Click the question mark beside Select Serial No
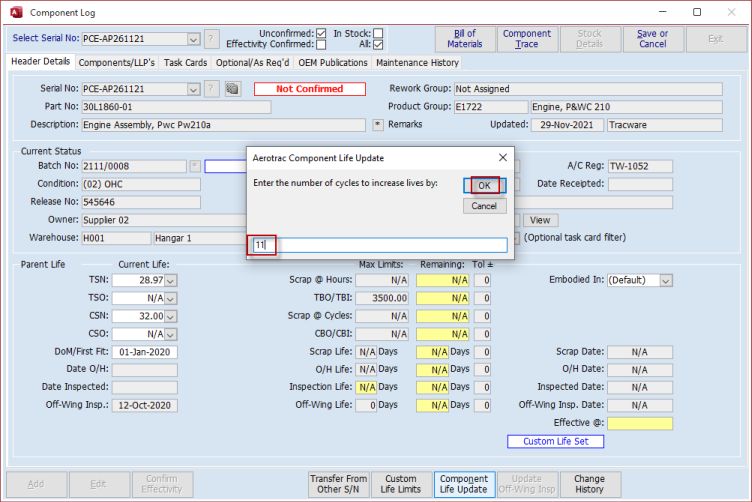The image size is (752, 502). (212, 39)
